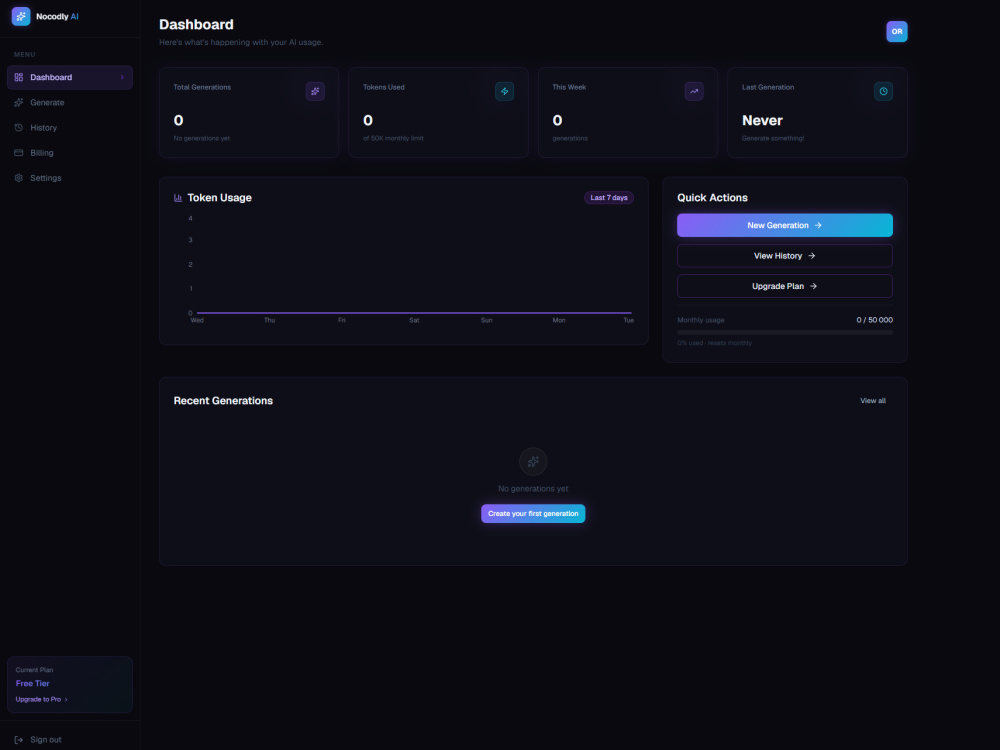Viewport: 1000px width, 750px height.
Task: Click the Free Tier plan label
Action: (x=33, y=683)
